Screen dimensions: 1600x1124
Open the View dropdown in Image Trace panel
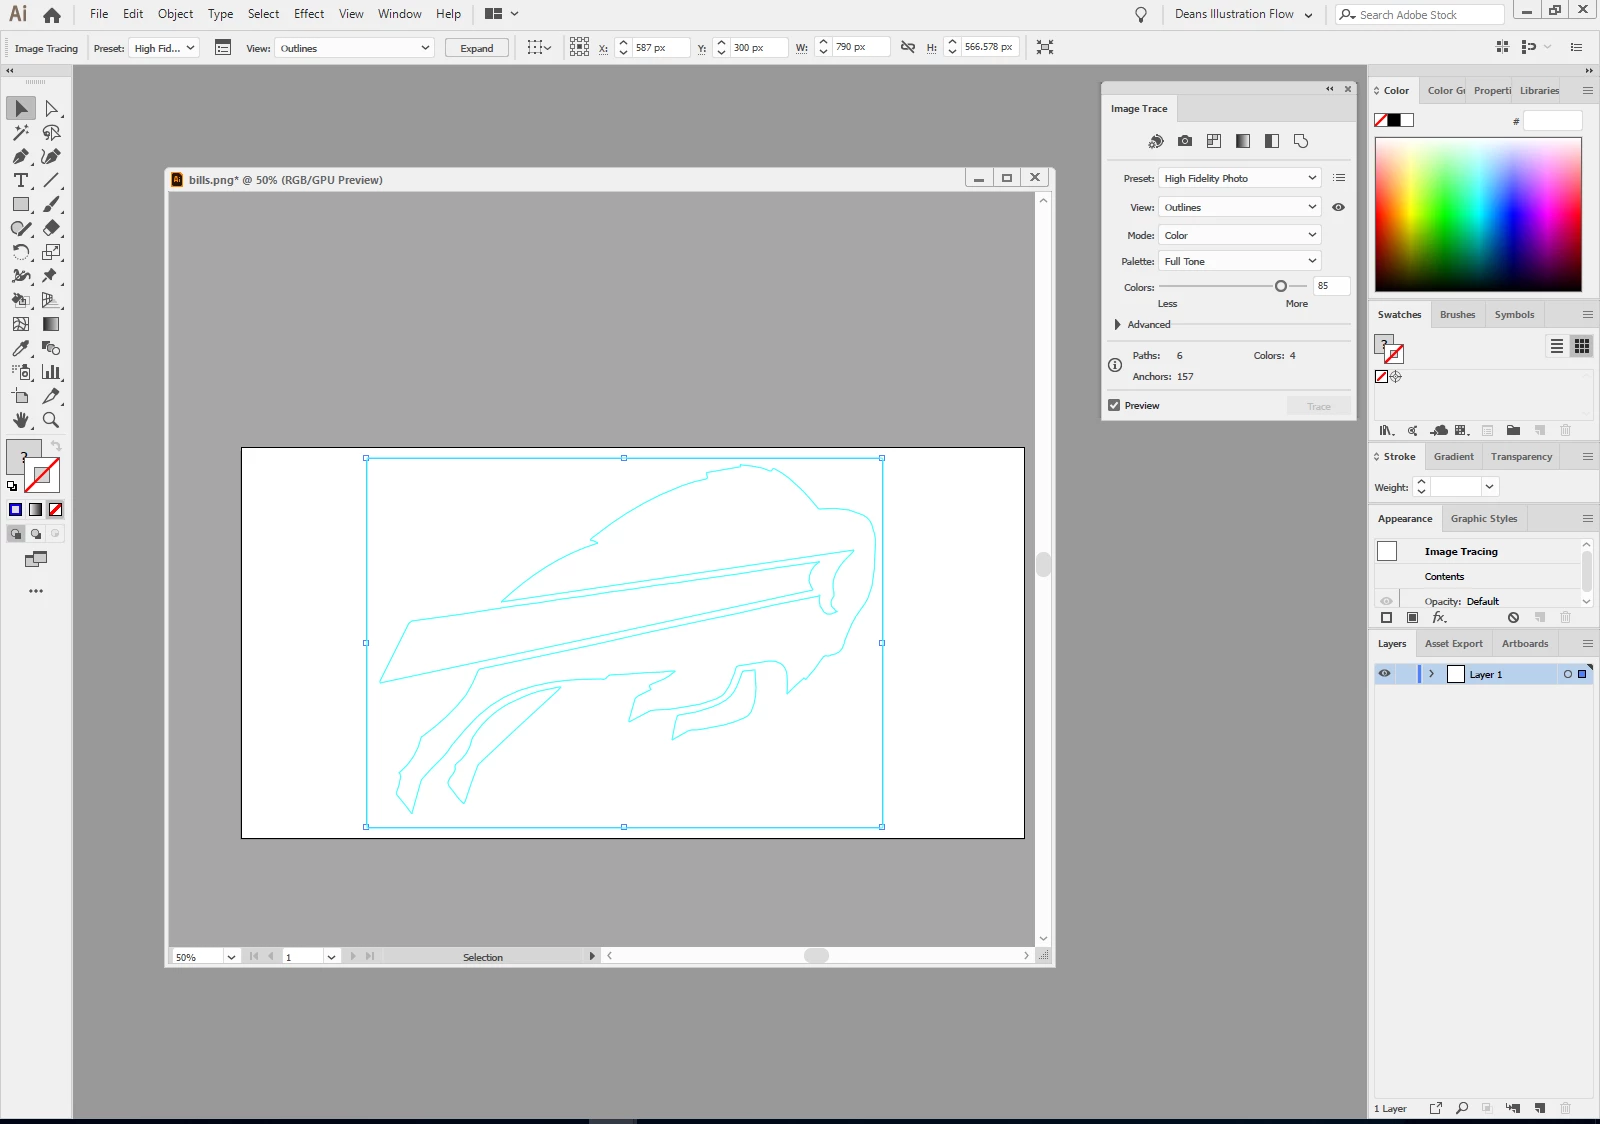pyautogui.click(x=1240, y=207)
